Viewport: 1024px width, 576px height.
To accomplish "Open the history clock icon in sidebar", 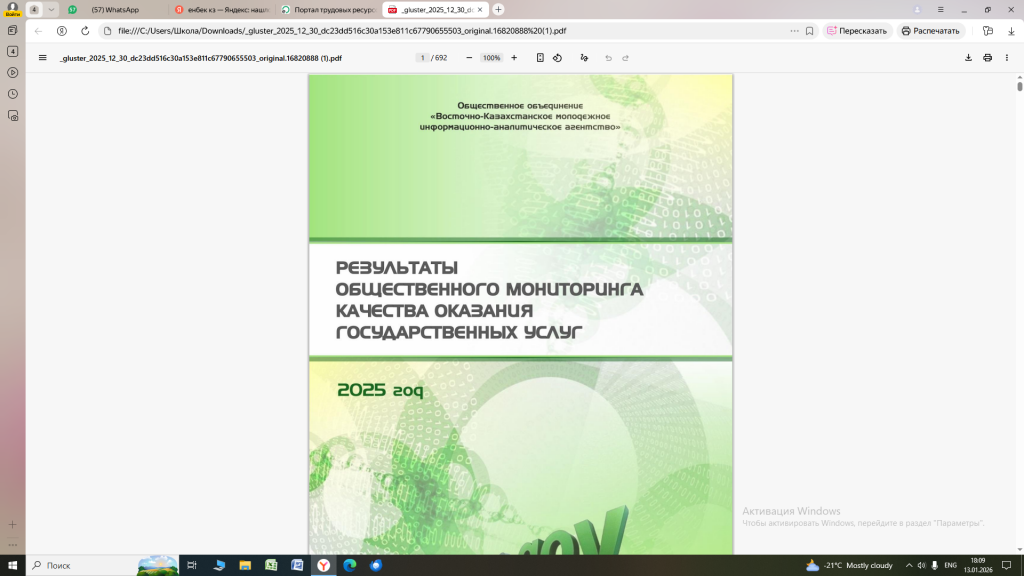I will click(13, 94).
